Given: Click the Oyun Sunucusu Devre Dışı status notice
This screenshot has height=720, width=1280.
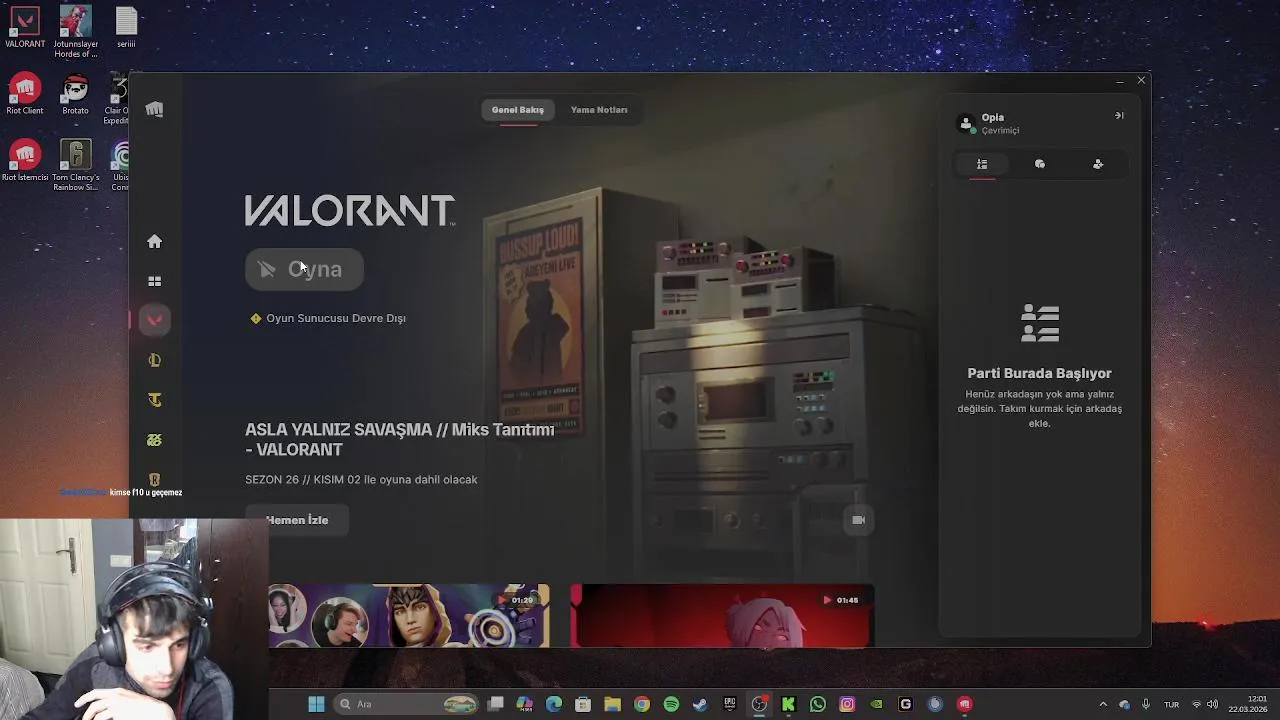Looking at the screenshot, I should coord(328,318).
